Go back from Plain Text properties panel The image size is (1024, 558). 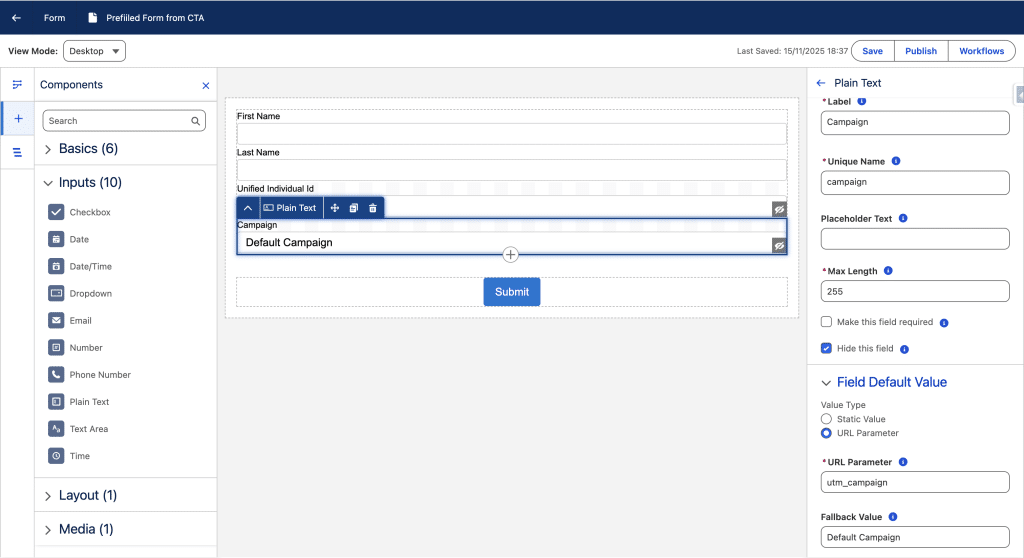(821, 83)
